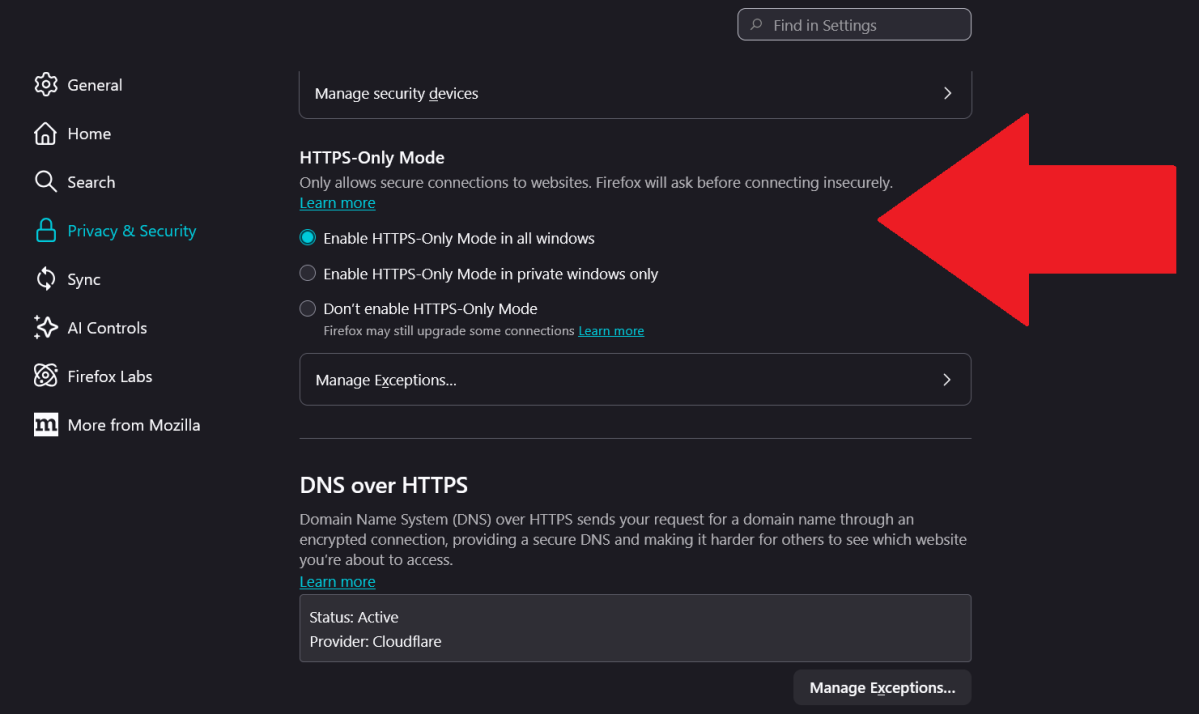Choose Don't enable HTTPS-Only Mode
Image resolution: width=1199 pixels, height=714 pixels.
307,308
